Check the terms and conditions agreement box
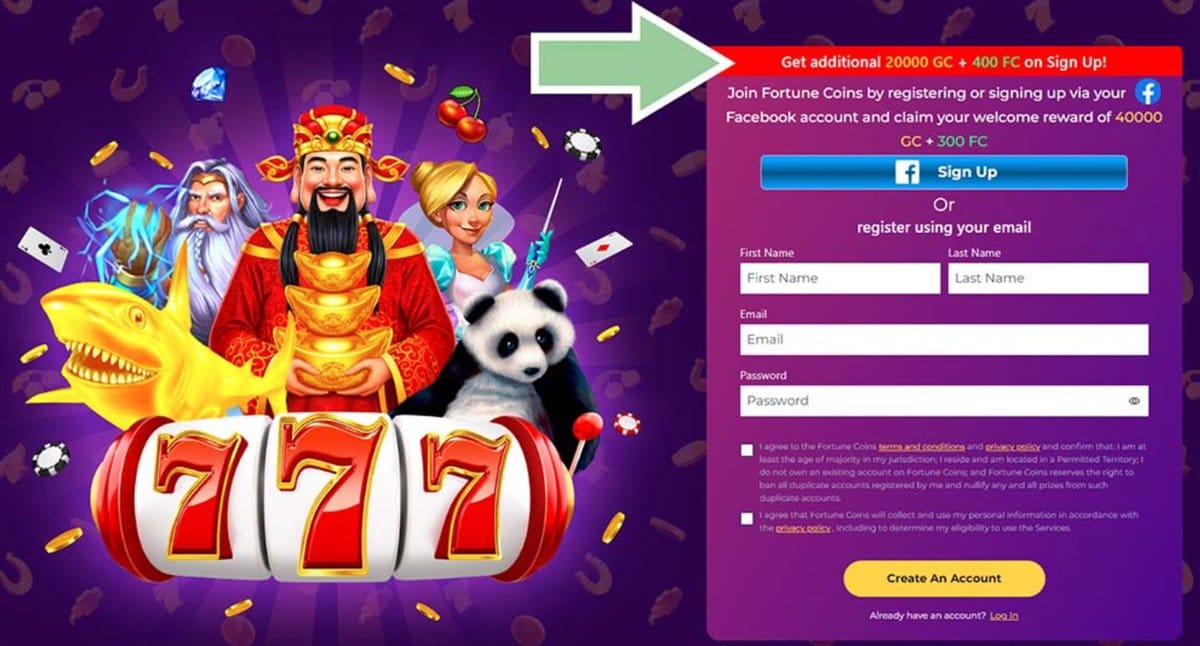The width and height of the screenshot is (1200, 646). click(747, 450)
